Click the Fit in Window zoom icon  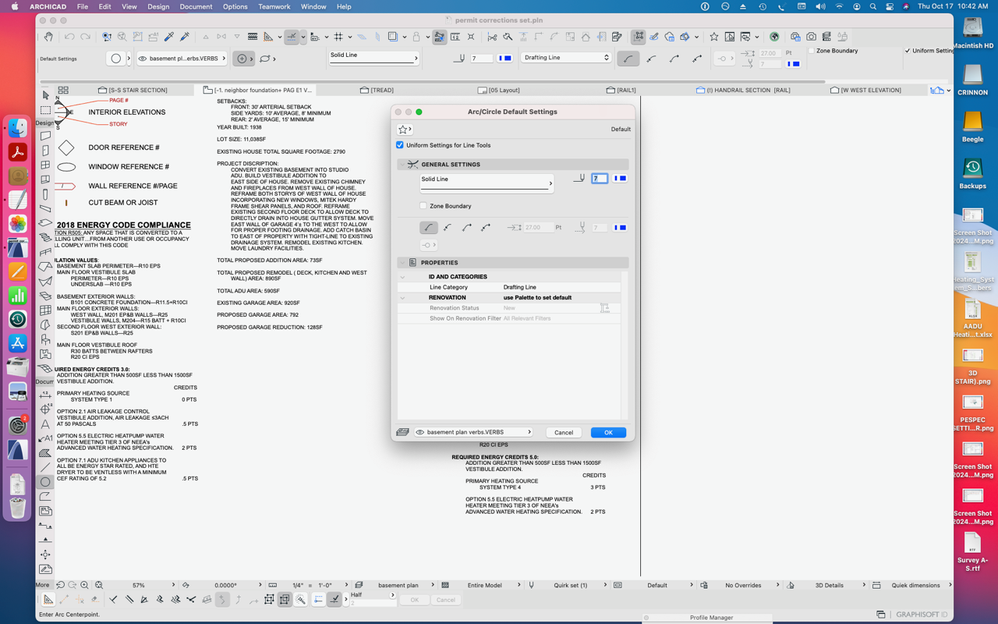click(x=99, y=585)
